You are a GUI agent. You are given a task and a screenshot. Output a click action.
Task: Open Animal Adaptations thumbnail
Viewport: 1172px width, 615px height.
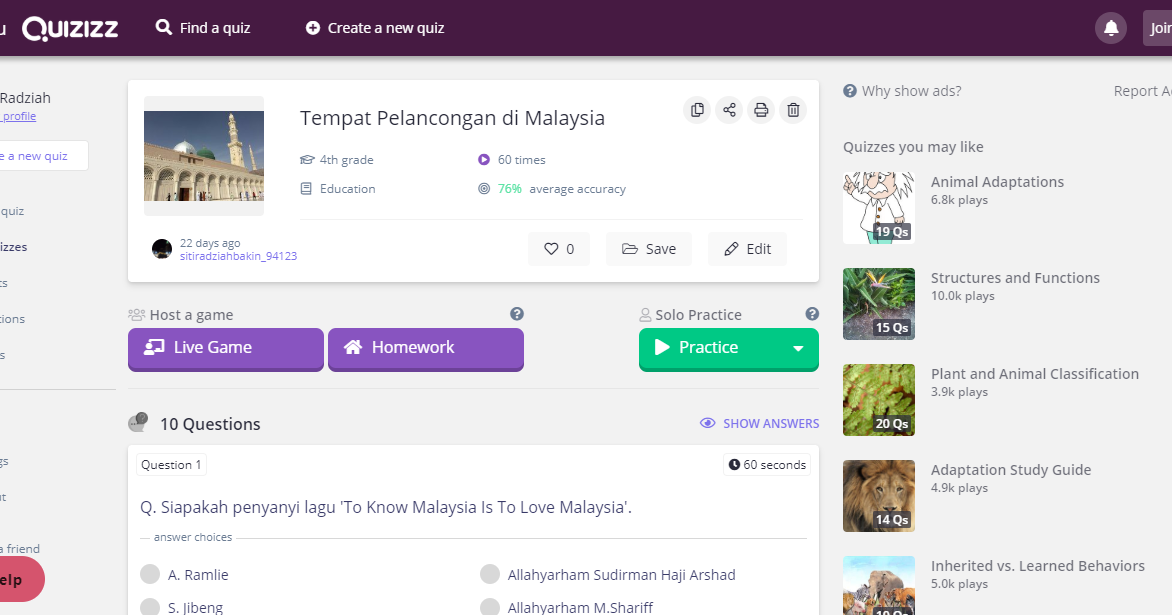(879, 208)
